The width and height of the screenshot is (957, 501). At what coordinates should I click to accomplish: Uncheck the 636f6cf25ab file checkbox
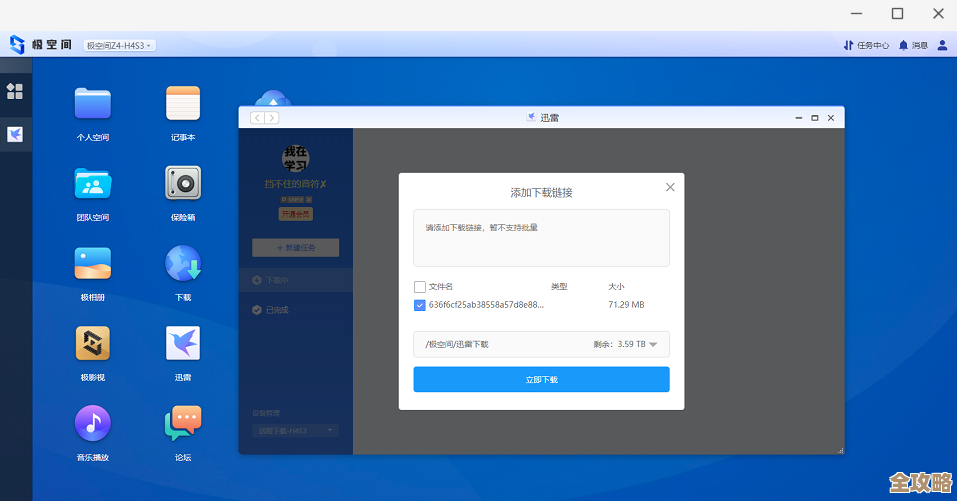pos(420,305)
